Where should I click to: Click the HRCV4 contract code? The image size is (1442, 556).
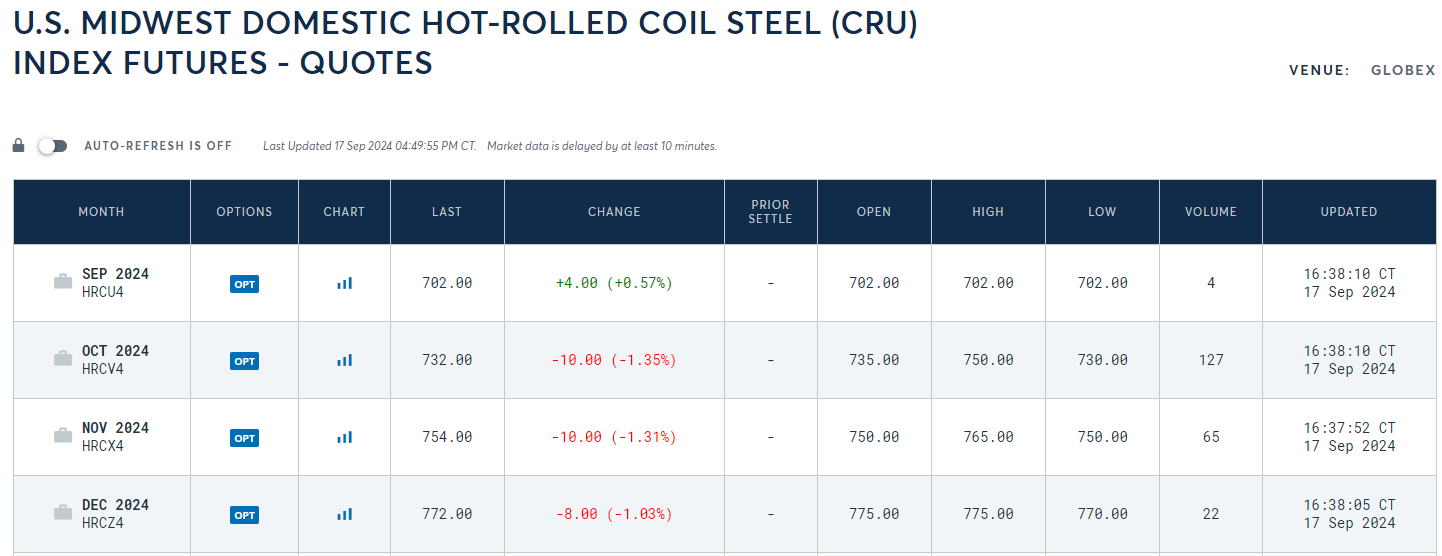pyautogui.click(x=102, y=369)
